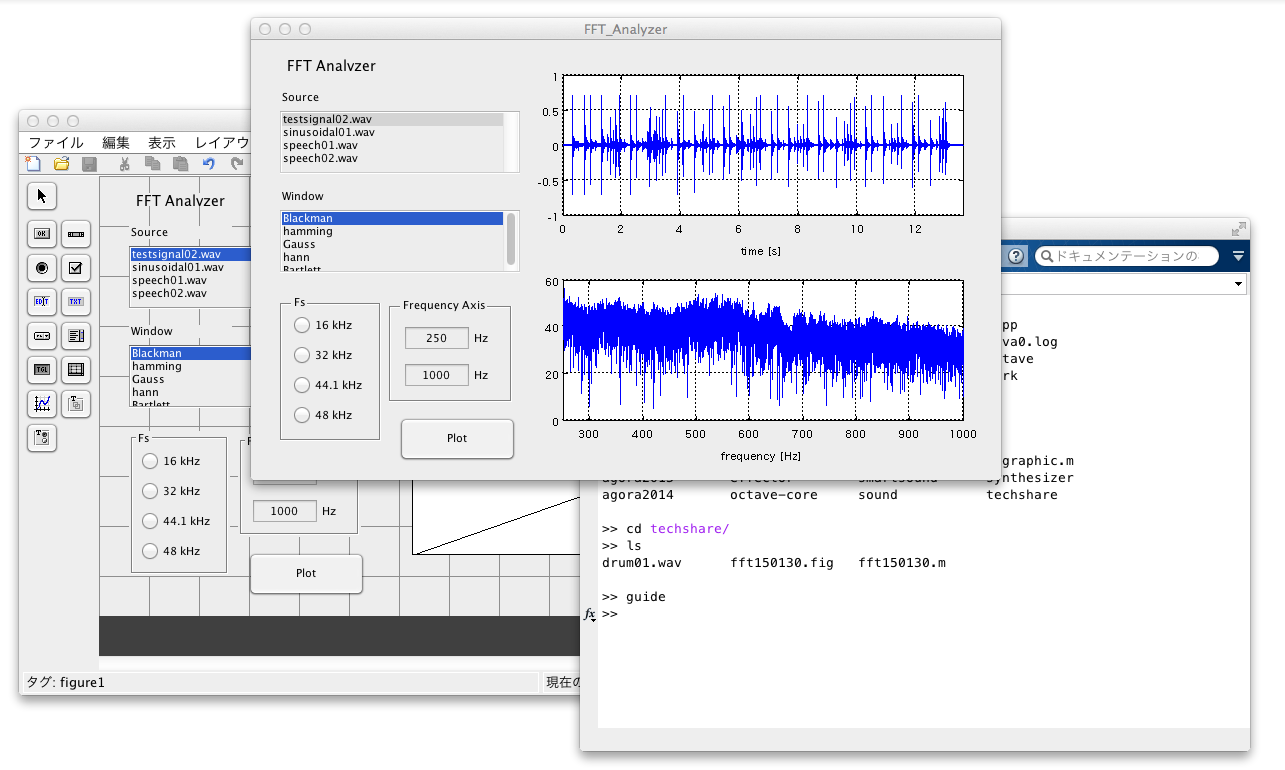This screenshot has width=1285, height=770.
Task: Click the New Figure icon in GUIDE toolbar
Action: click(33, 164)
